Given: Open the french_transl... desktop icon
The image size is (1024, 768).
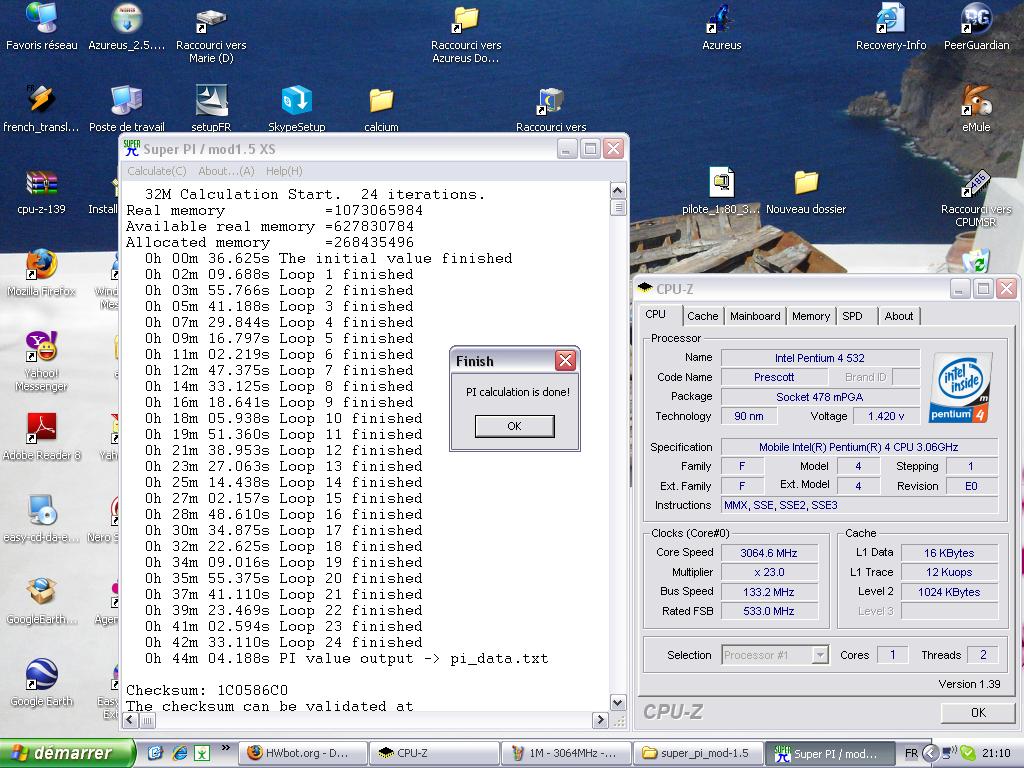Looking at the screenshot, I should (40, 108).
